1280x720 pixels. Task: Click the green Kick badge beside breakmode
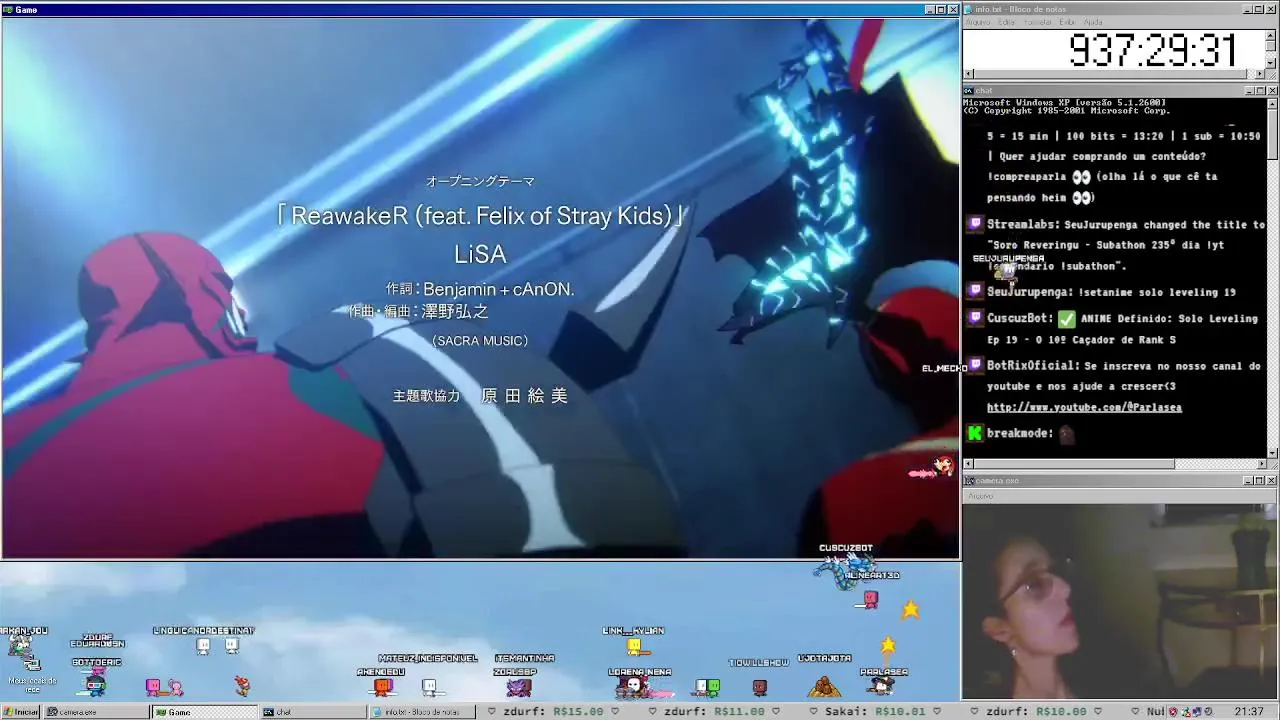click(x=976, y=433)
